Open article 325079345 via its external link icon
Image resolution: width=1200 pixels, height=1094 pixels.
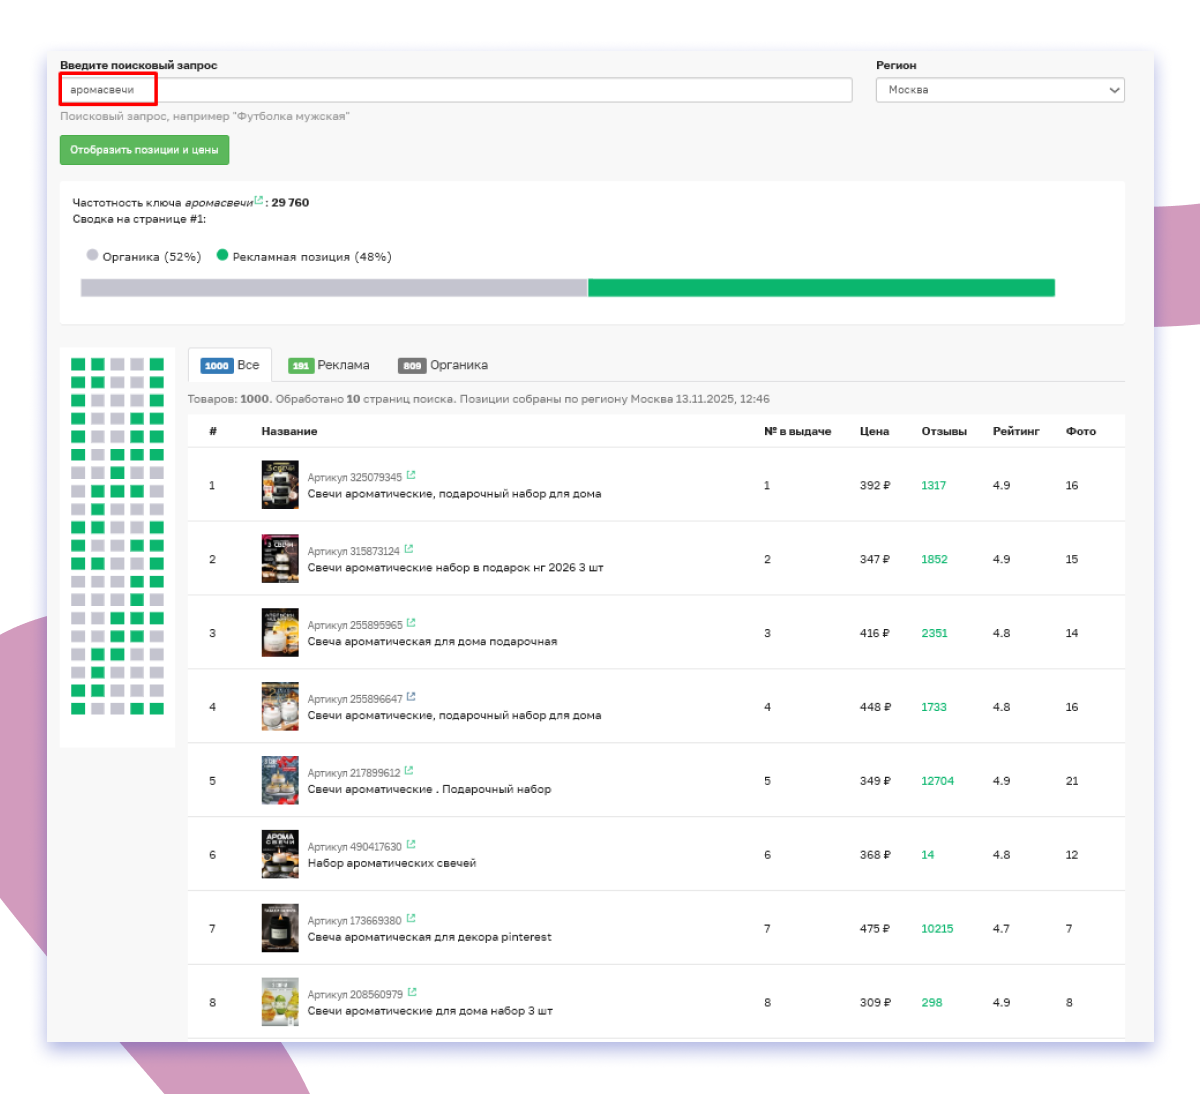(x=412, y=475)
